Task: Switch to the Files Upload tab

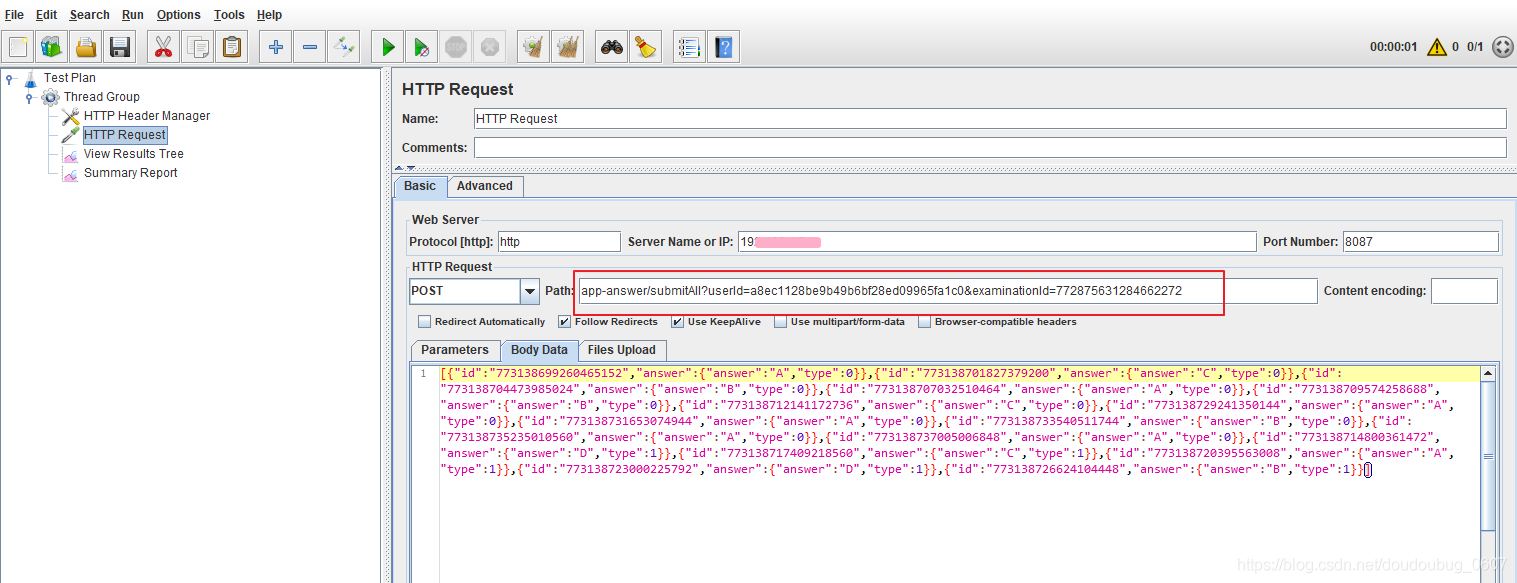Action: (x=622, y=350)
